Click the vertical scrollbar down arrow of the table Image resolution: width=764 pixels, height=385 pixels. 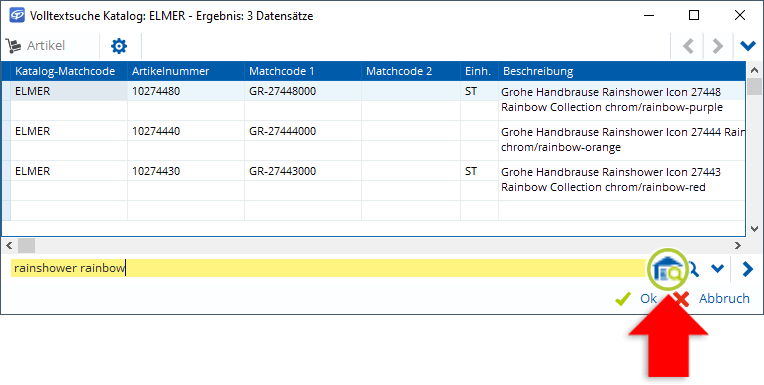(754, 229)
